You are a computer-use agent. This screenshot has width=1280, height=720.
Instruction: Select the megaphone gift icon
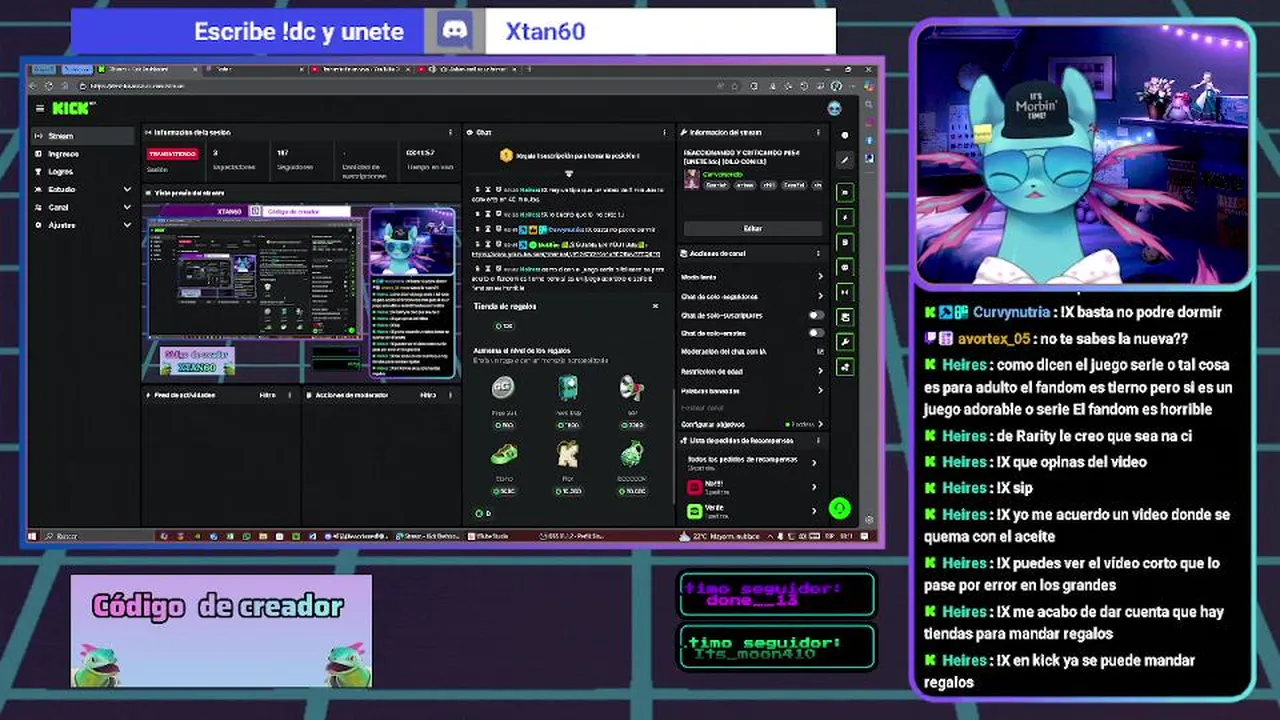(632, 389)
